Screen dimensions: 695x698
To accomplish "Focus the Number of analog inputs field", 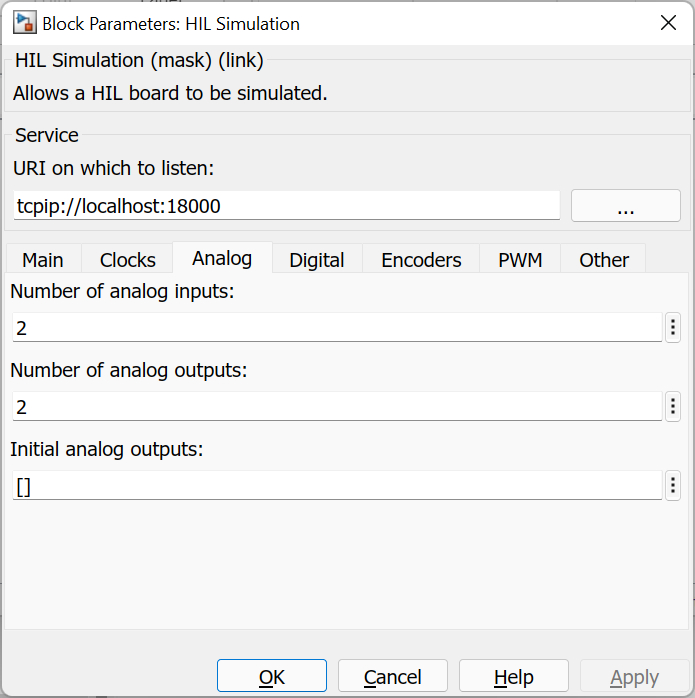I will (x=336, y=327).
